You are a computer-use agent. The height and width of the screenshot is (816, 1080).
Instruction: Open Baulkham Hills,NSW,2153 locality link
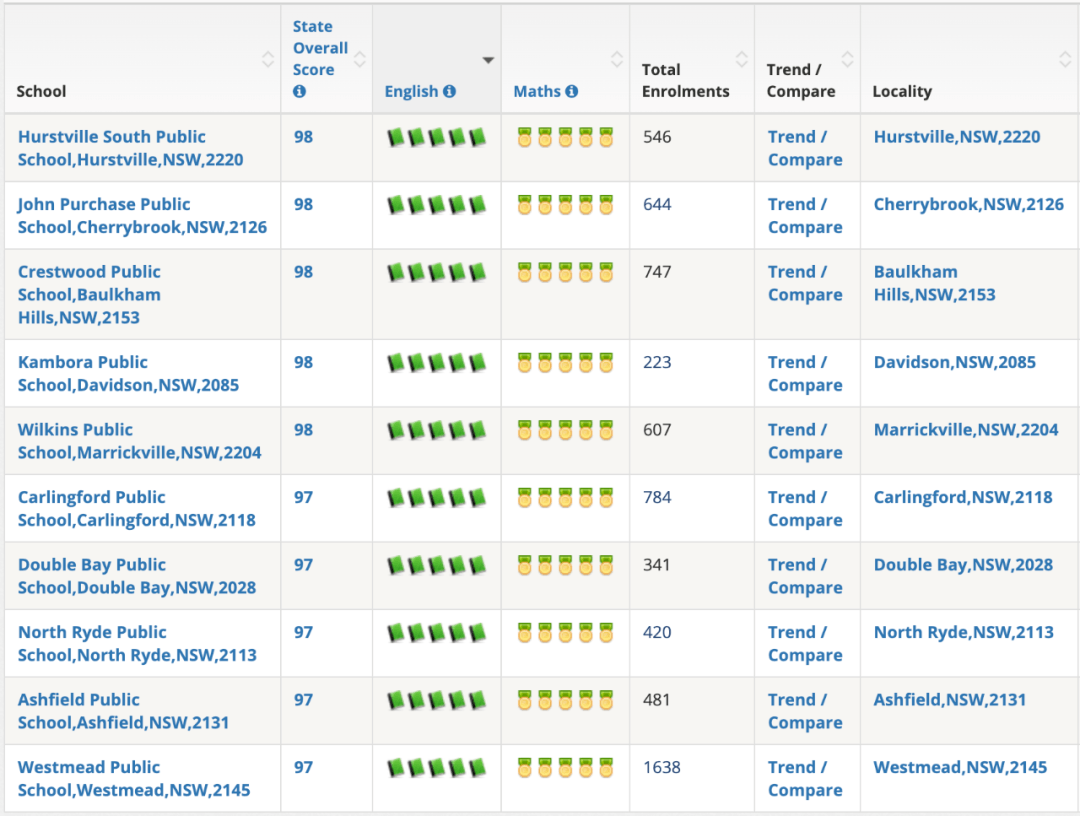point(935,283)
